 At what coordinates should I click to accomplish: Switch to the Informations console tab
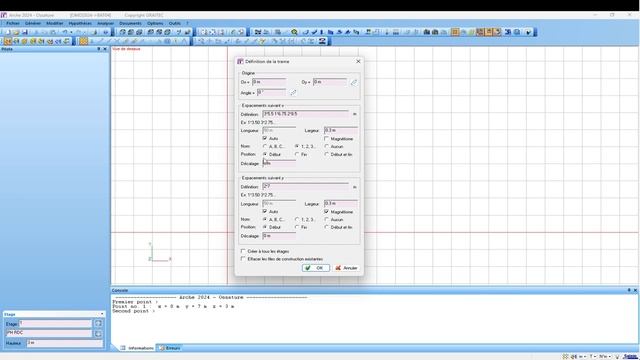pos(138,348)
